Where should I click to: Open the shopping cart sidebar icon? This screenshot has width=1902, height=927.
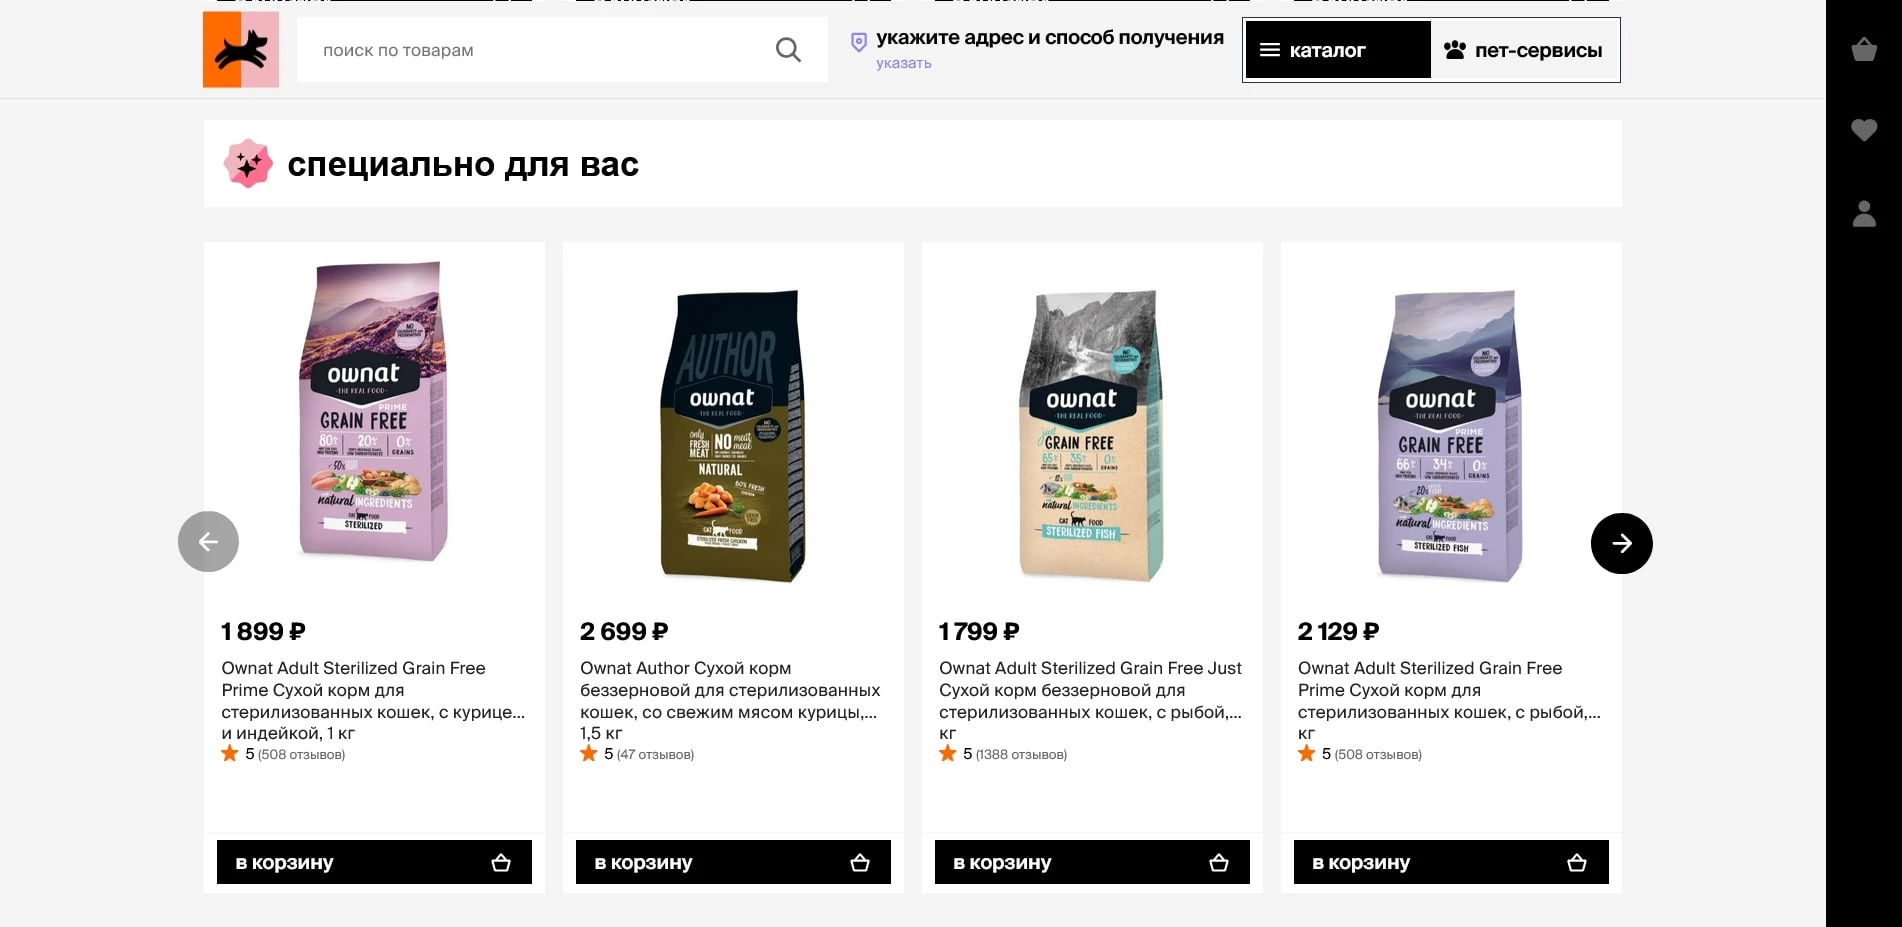(x=1864, y=49)
